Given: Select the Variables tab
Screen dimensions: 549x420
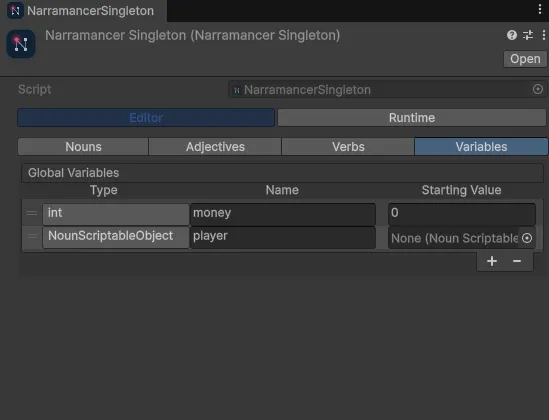Looking at the screenshot, I should point(481,147).
